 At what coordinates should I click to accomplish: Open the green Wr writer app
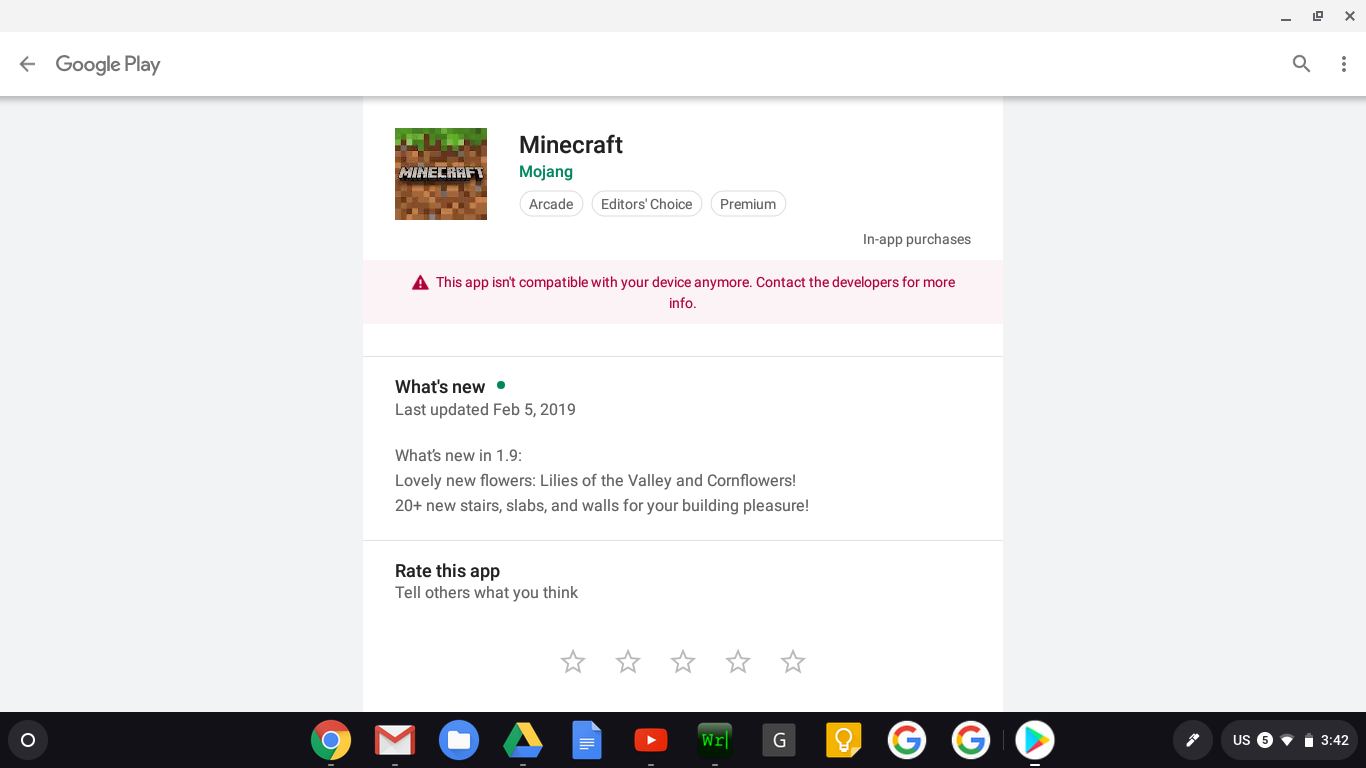click(715, 740)
